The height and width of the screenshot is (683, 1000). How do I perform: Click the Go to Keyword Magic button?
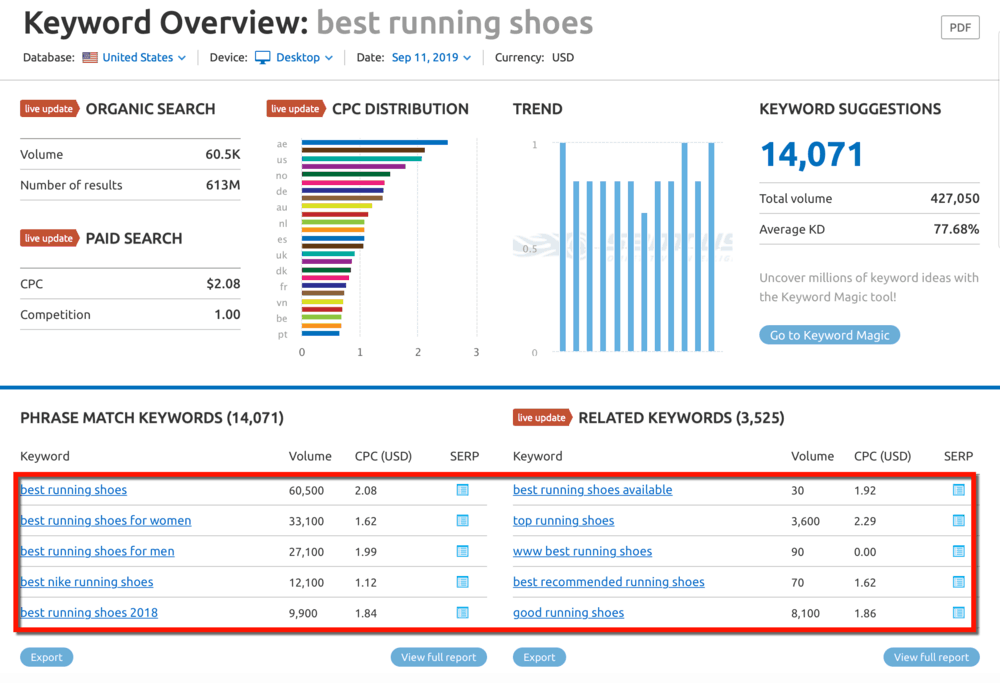pos(829,335)
